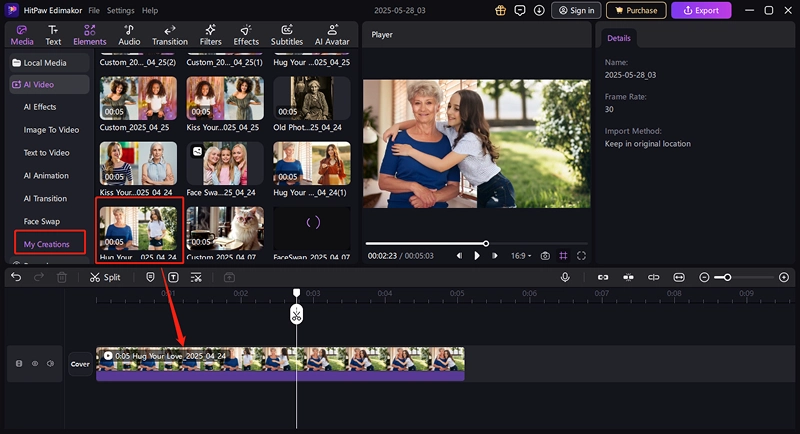Step to next frame in player
Screen dimensions: 800x434
pyautogui.click(x=494, y=256)
